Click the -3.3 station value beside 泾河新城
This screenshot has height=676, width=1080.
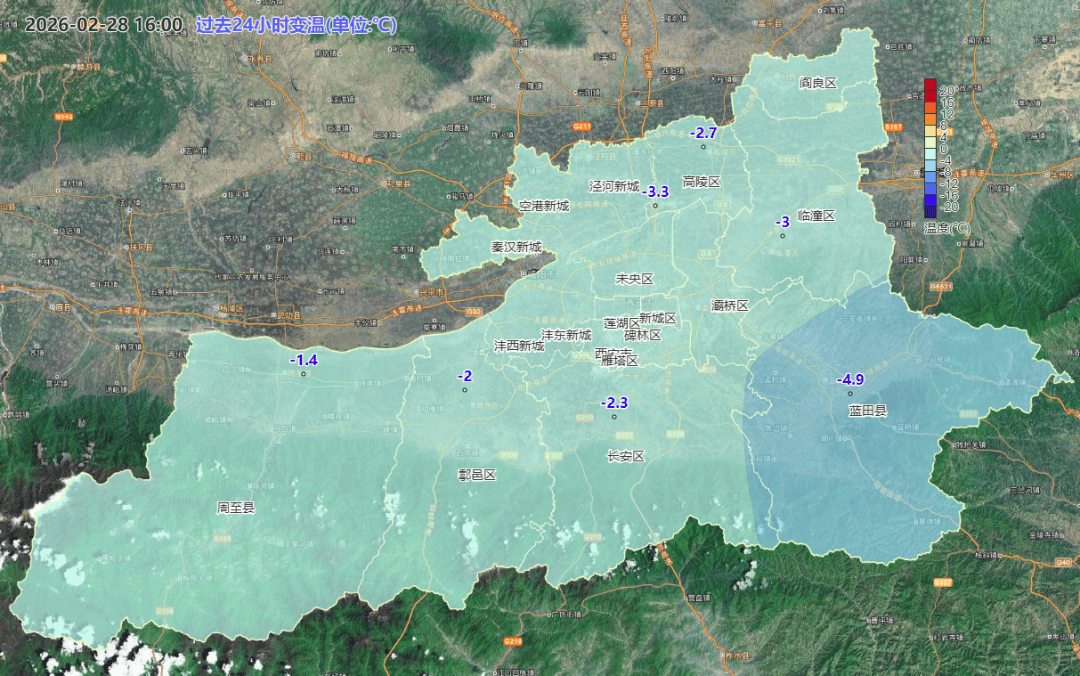(656, 190)
